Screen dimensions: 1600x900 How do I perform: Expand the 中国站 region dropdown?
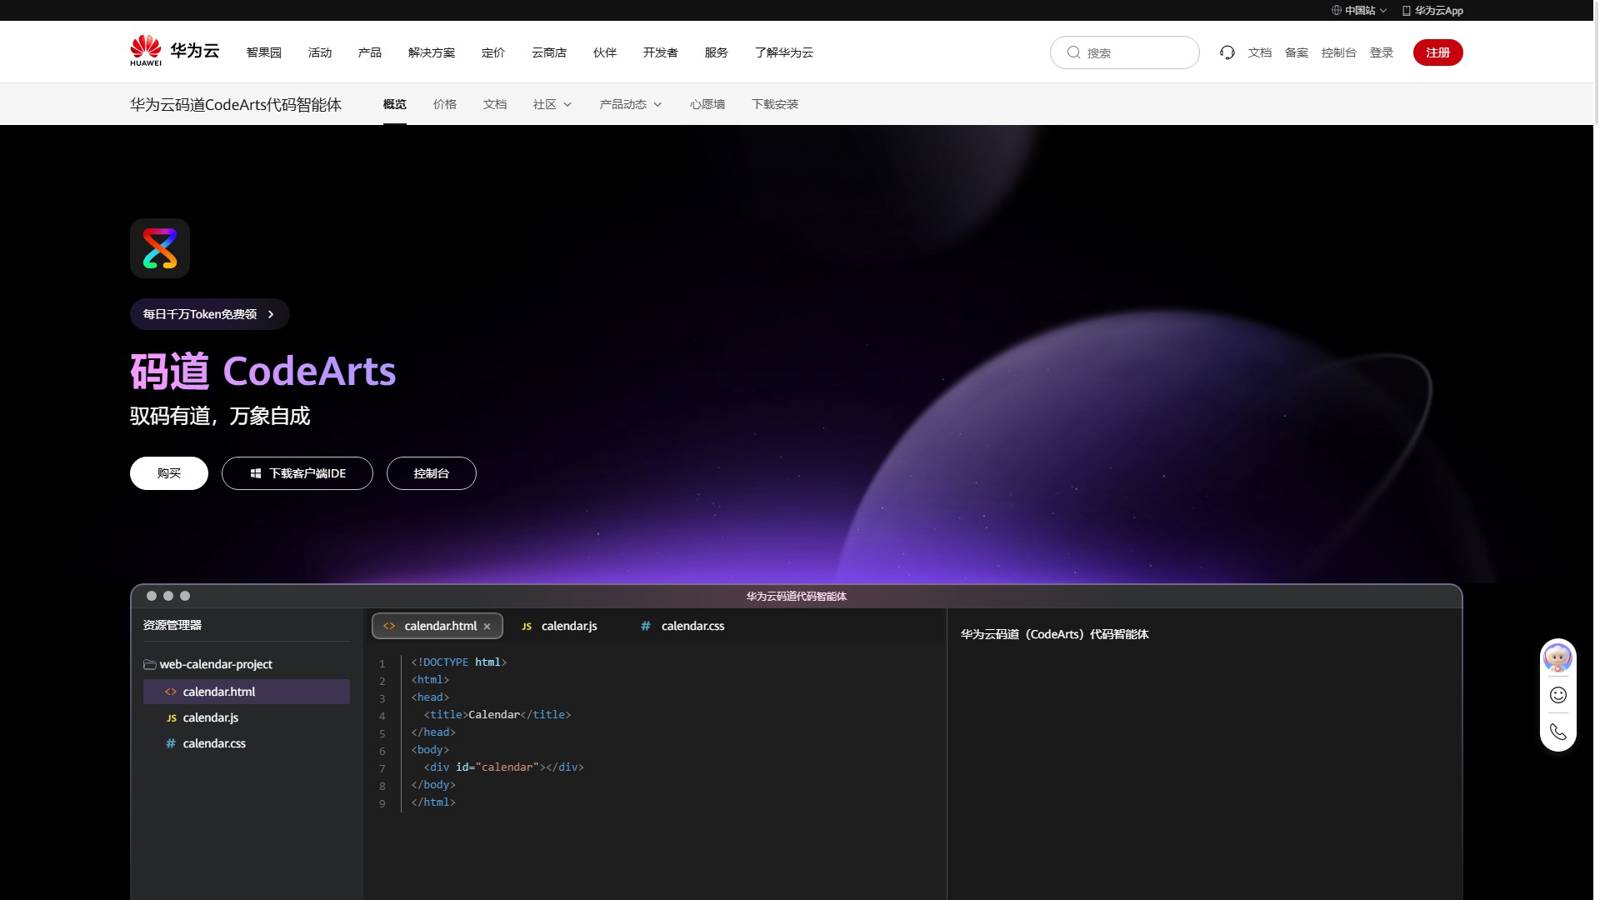point(1383,10)
